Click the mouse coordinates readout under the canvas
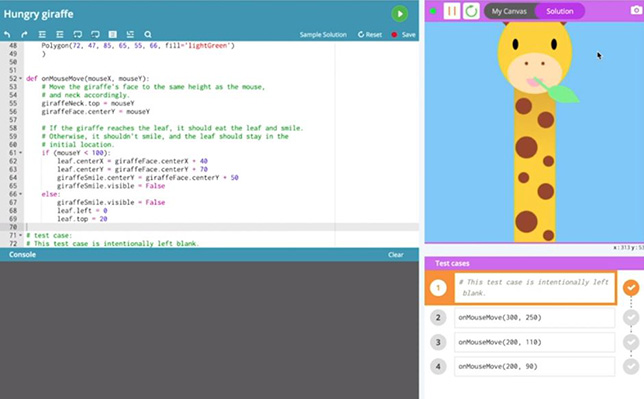 [x=628, y=248]
